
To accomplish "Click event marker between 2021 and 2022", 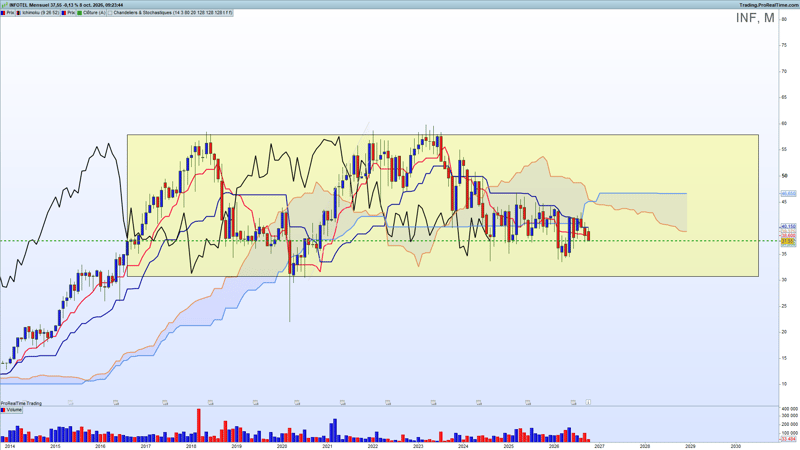I will click(342, 403).
